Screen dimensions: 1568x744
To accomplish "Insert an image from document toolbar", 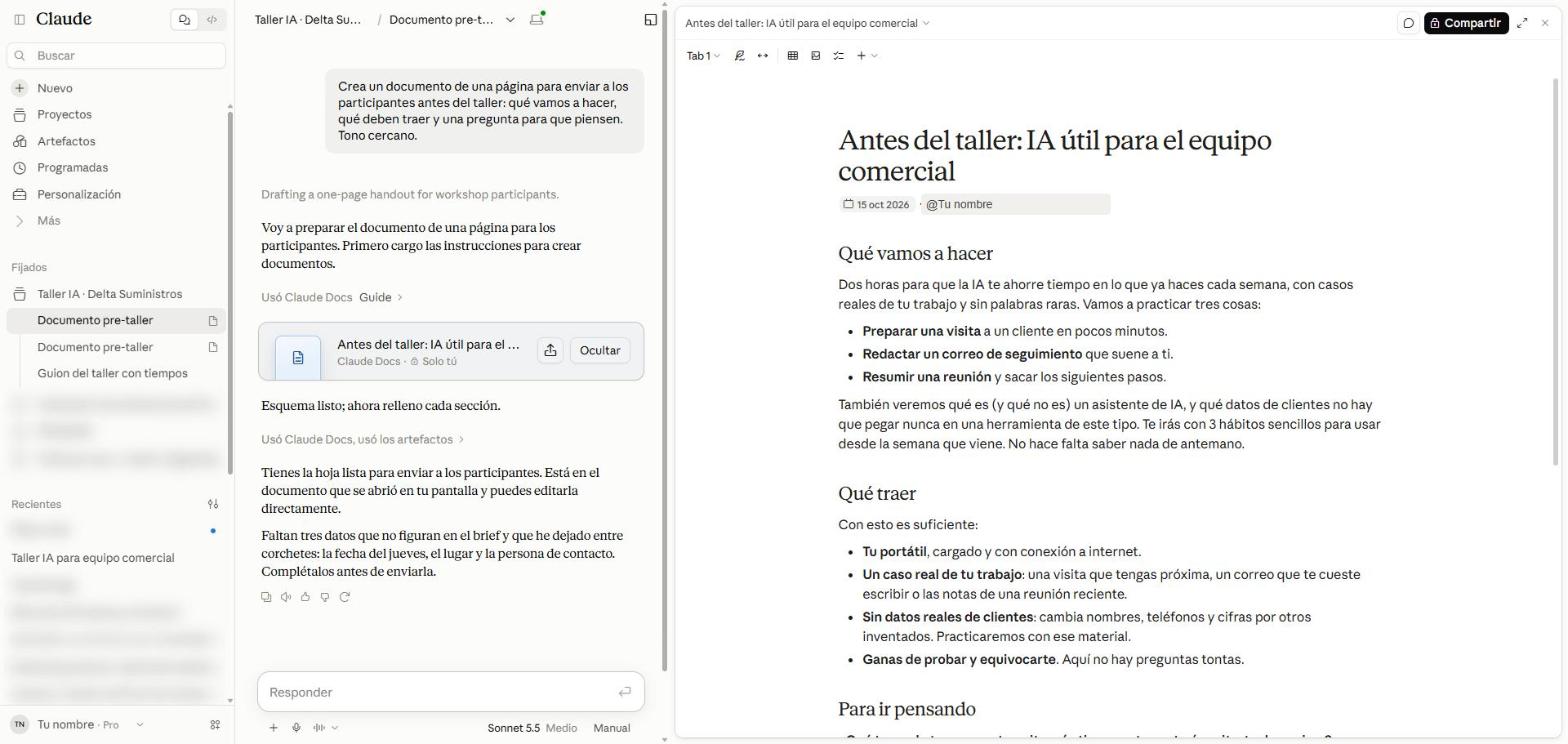I will point(816,56).
